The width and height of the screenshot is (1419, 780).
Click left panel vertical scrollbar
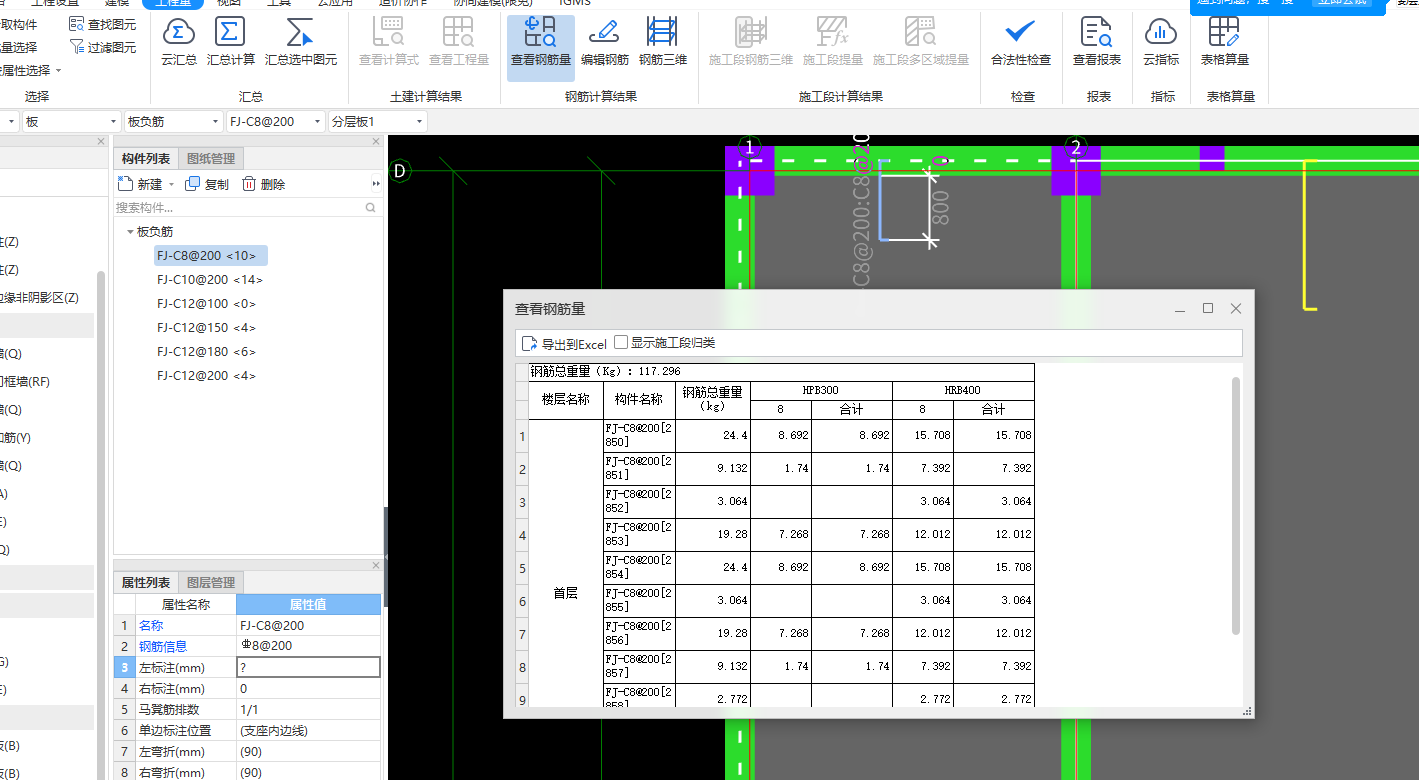(100, 520)
